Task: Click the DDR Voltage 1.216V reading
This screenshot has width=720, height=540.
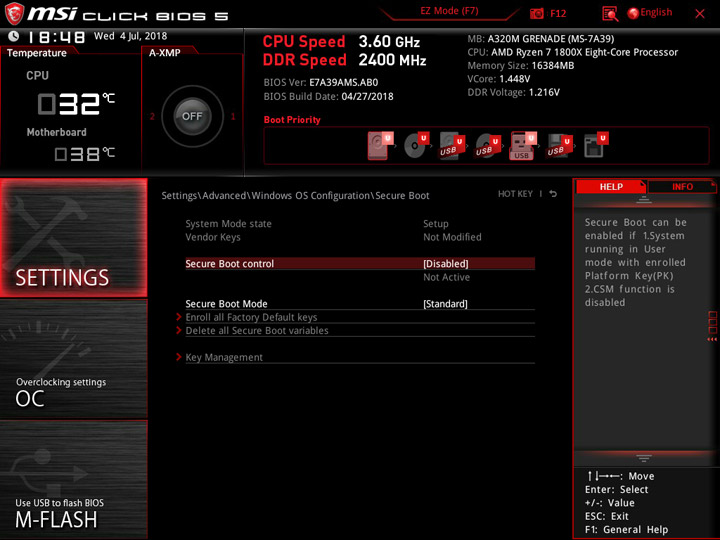Action: point(513,92)
